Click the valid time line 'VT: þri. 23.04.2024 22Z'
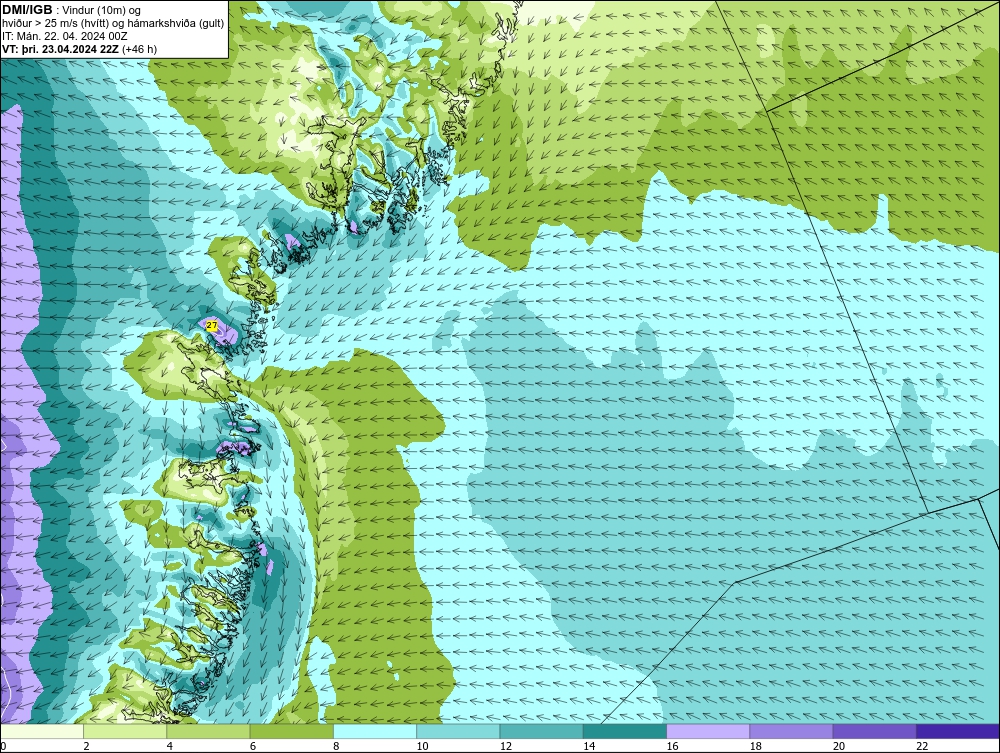The image size is (1000, 753). pos(60,49)
